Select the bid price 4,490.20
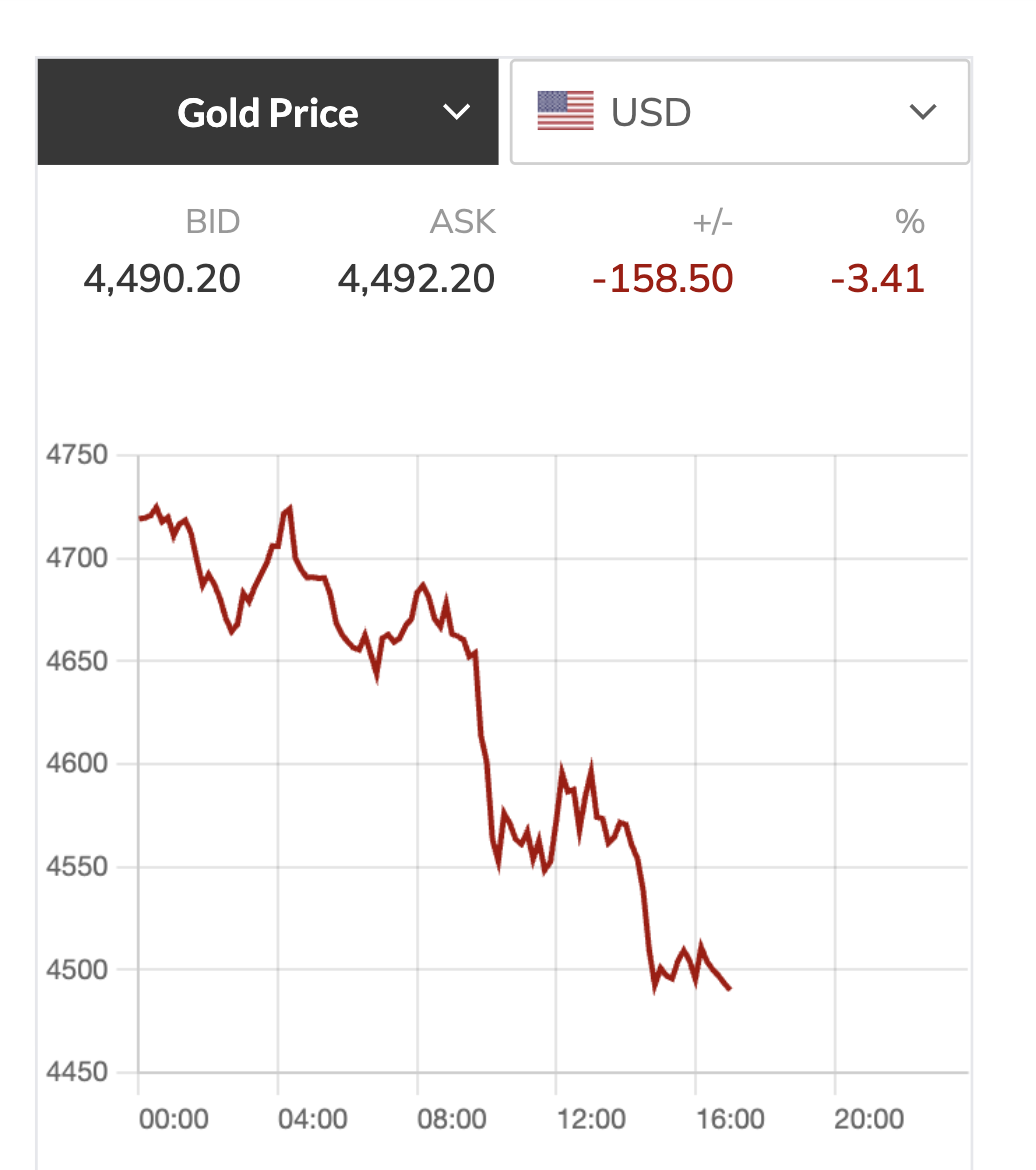1036x1170 pixels. [x=162, y=279]
